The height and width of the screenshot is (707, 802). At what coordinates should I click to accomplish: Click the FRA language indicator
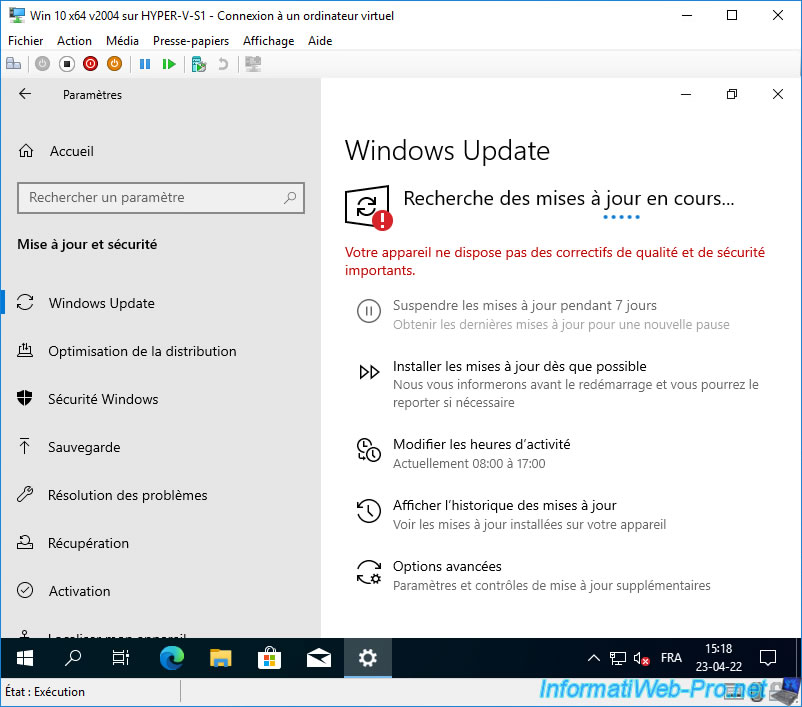coord(671,658)
